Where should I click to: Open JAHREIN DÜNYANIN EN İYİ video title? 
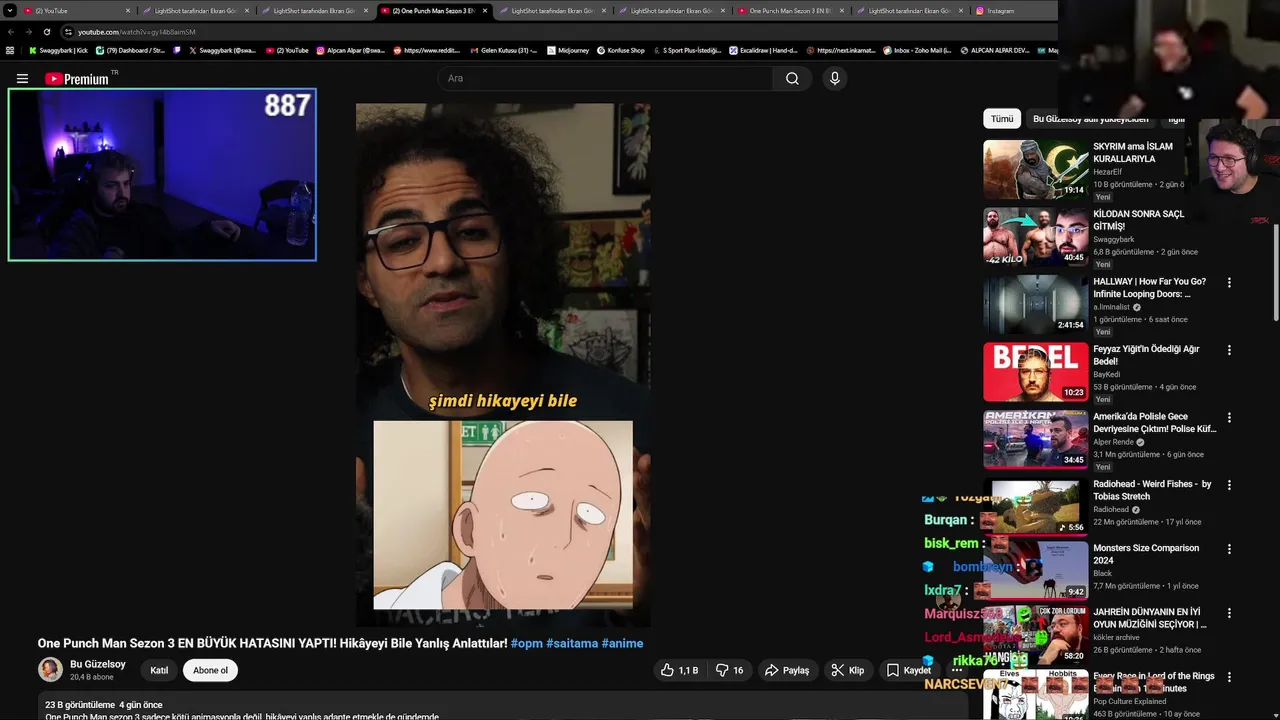[x=1150, y=618]
